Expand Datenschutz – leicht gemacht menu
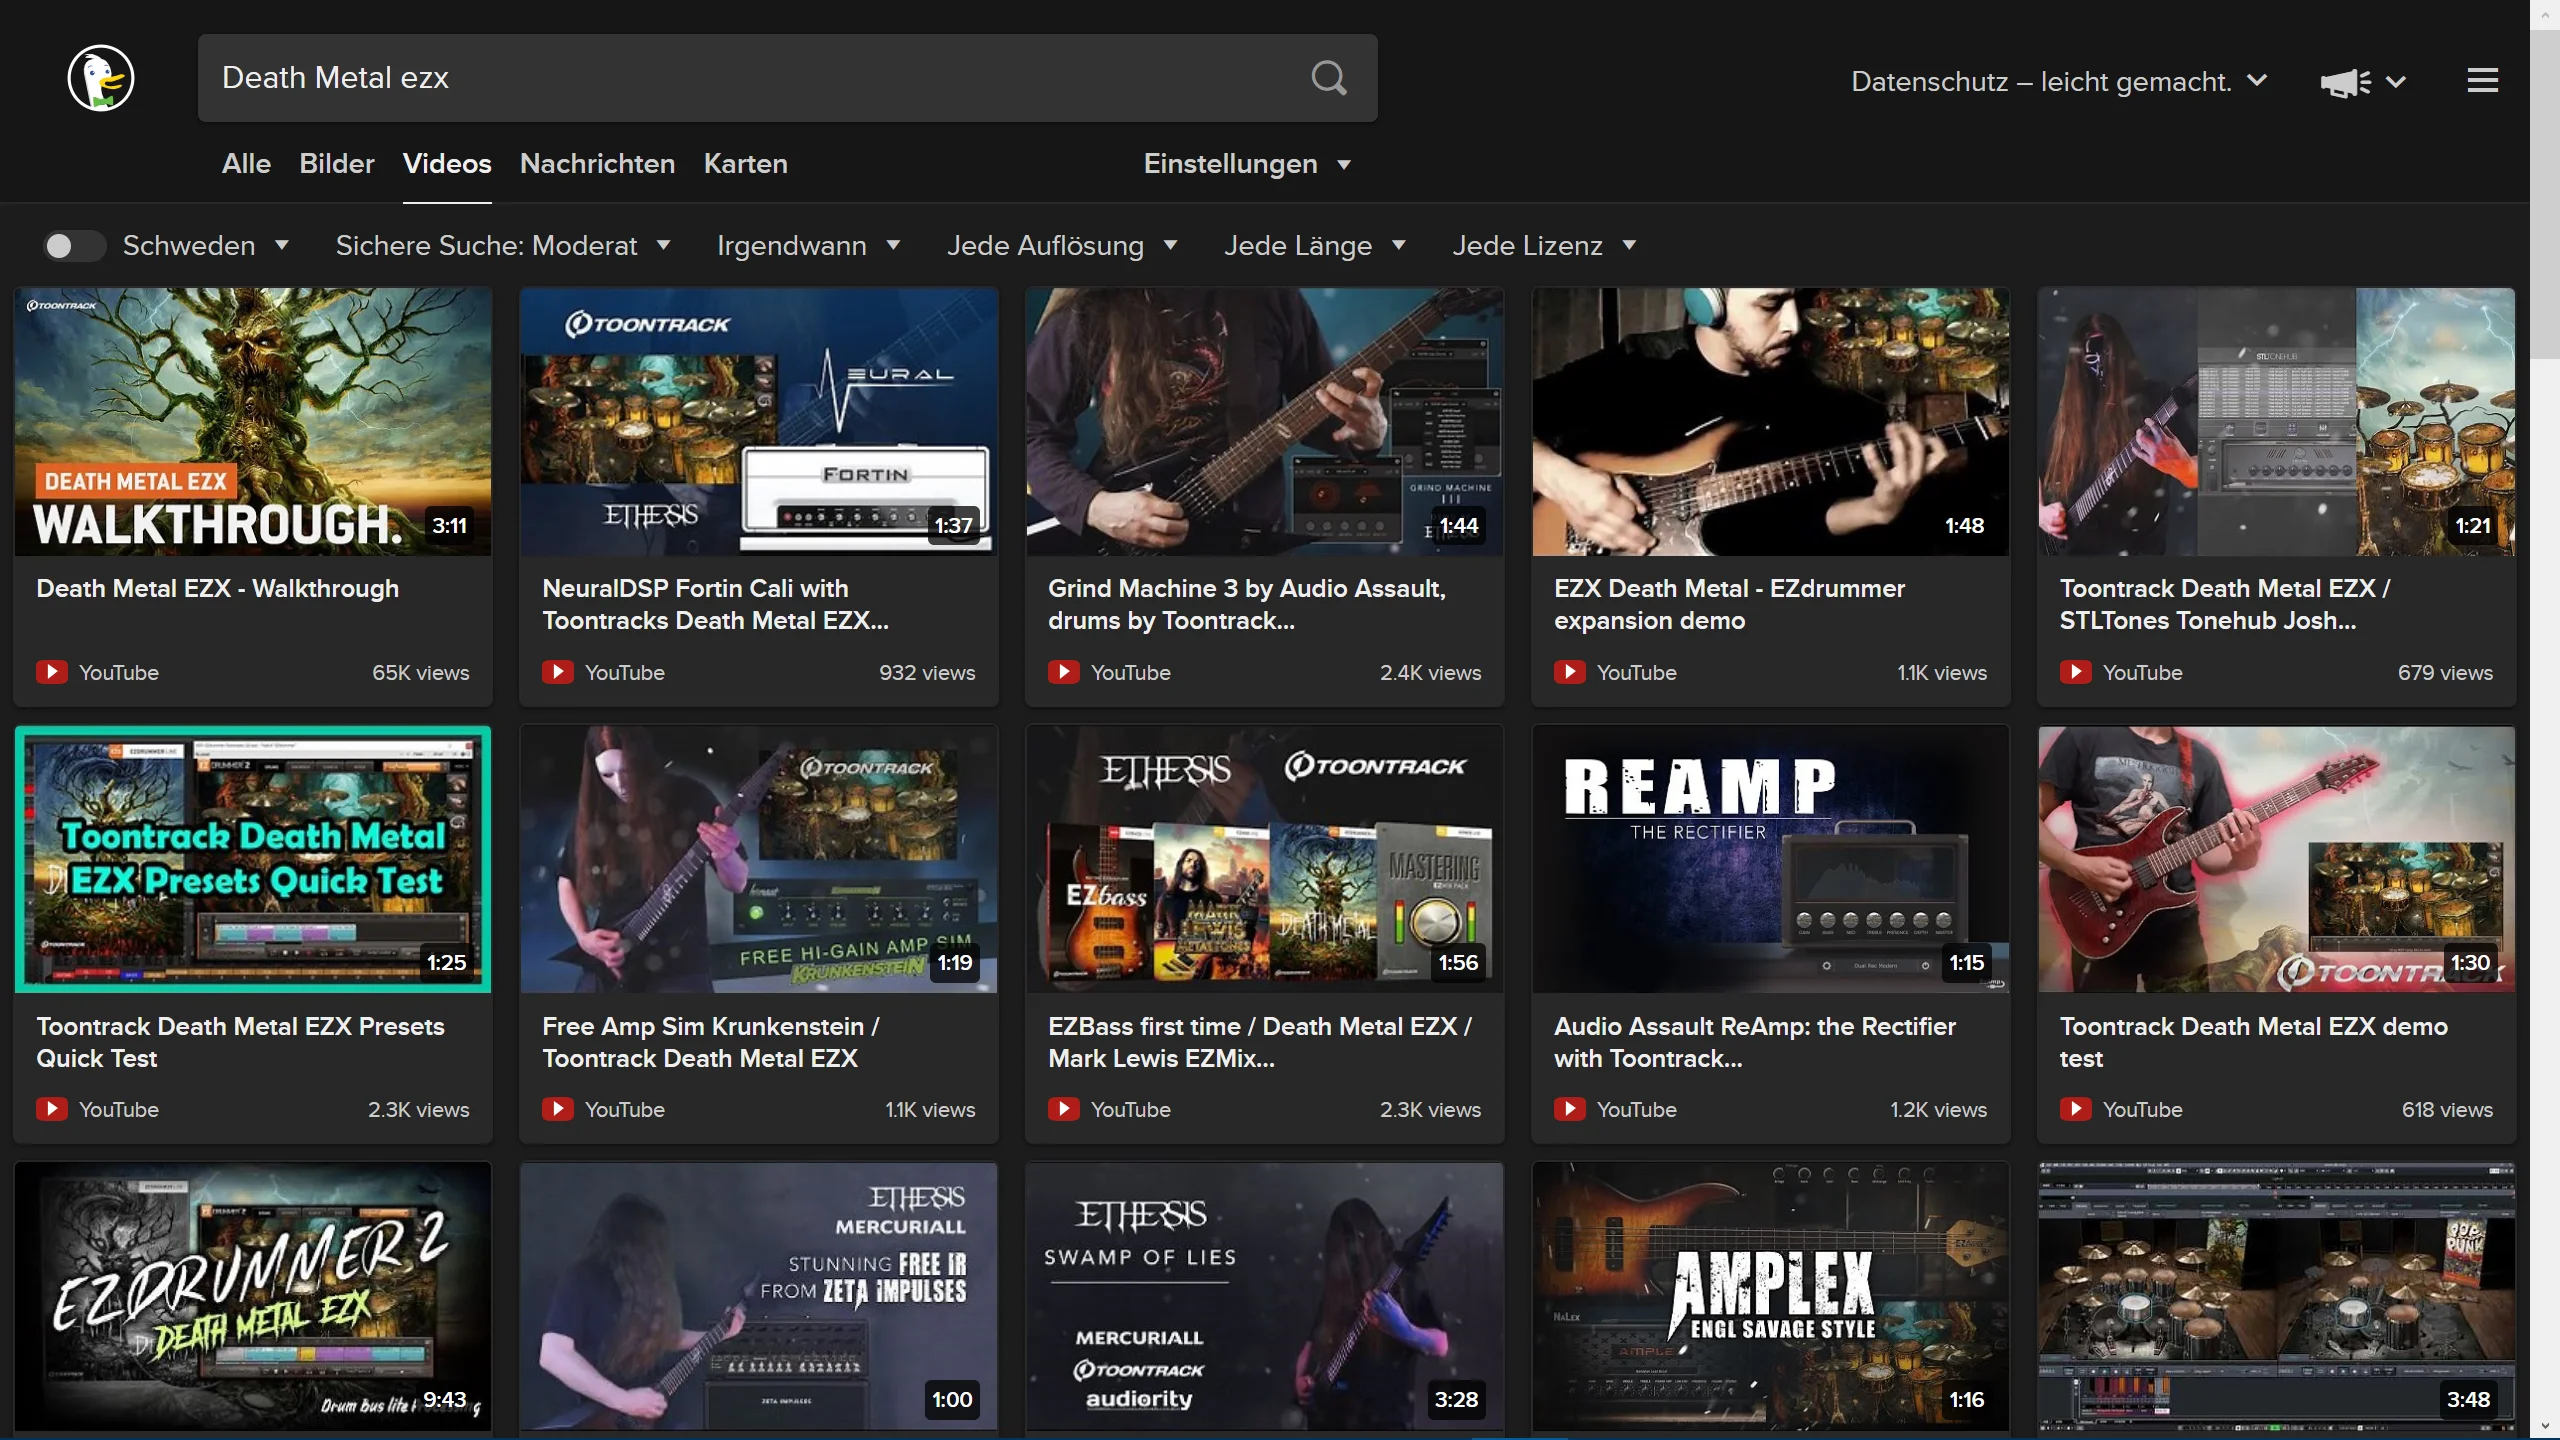This screenshot has height=1440, width=2560. 2059,82
